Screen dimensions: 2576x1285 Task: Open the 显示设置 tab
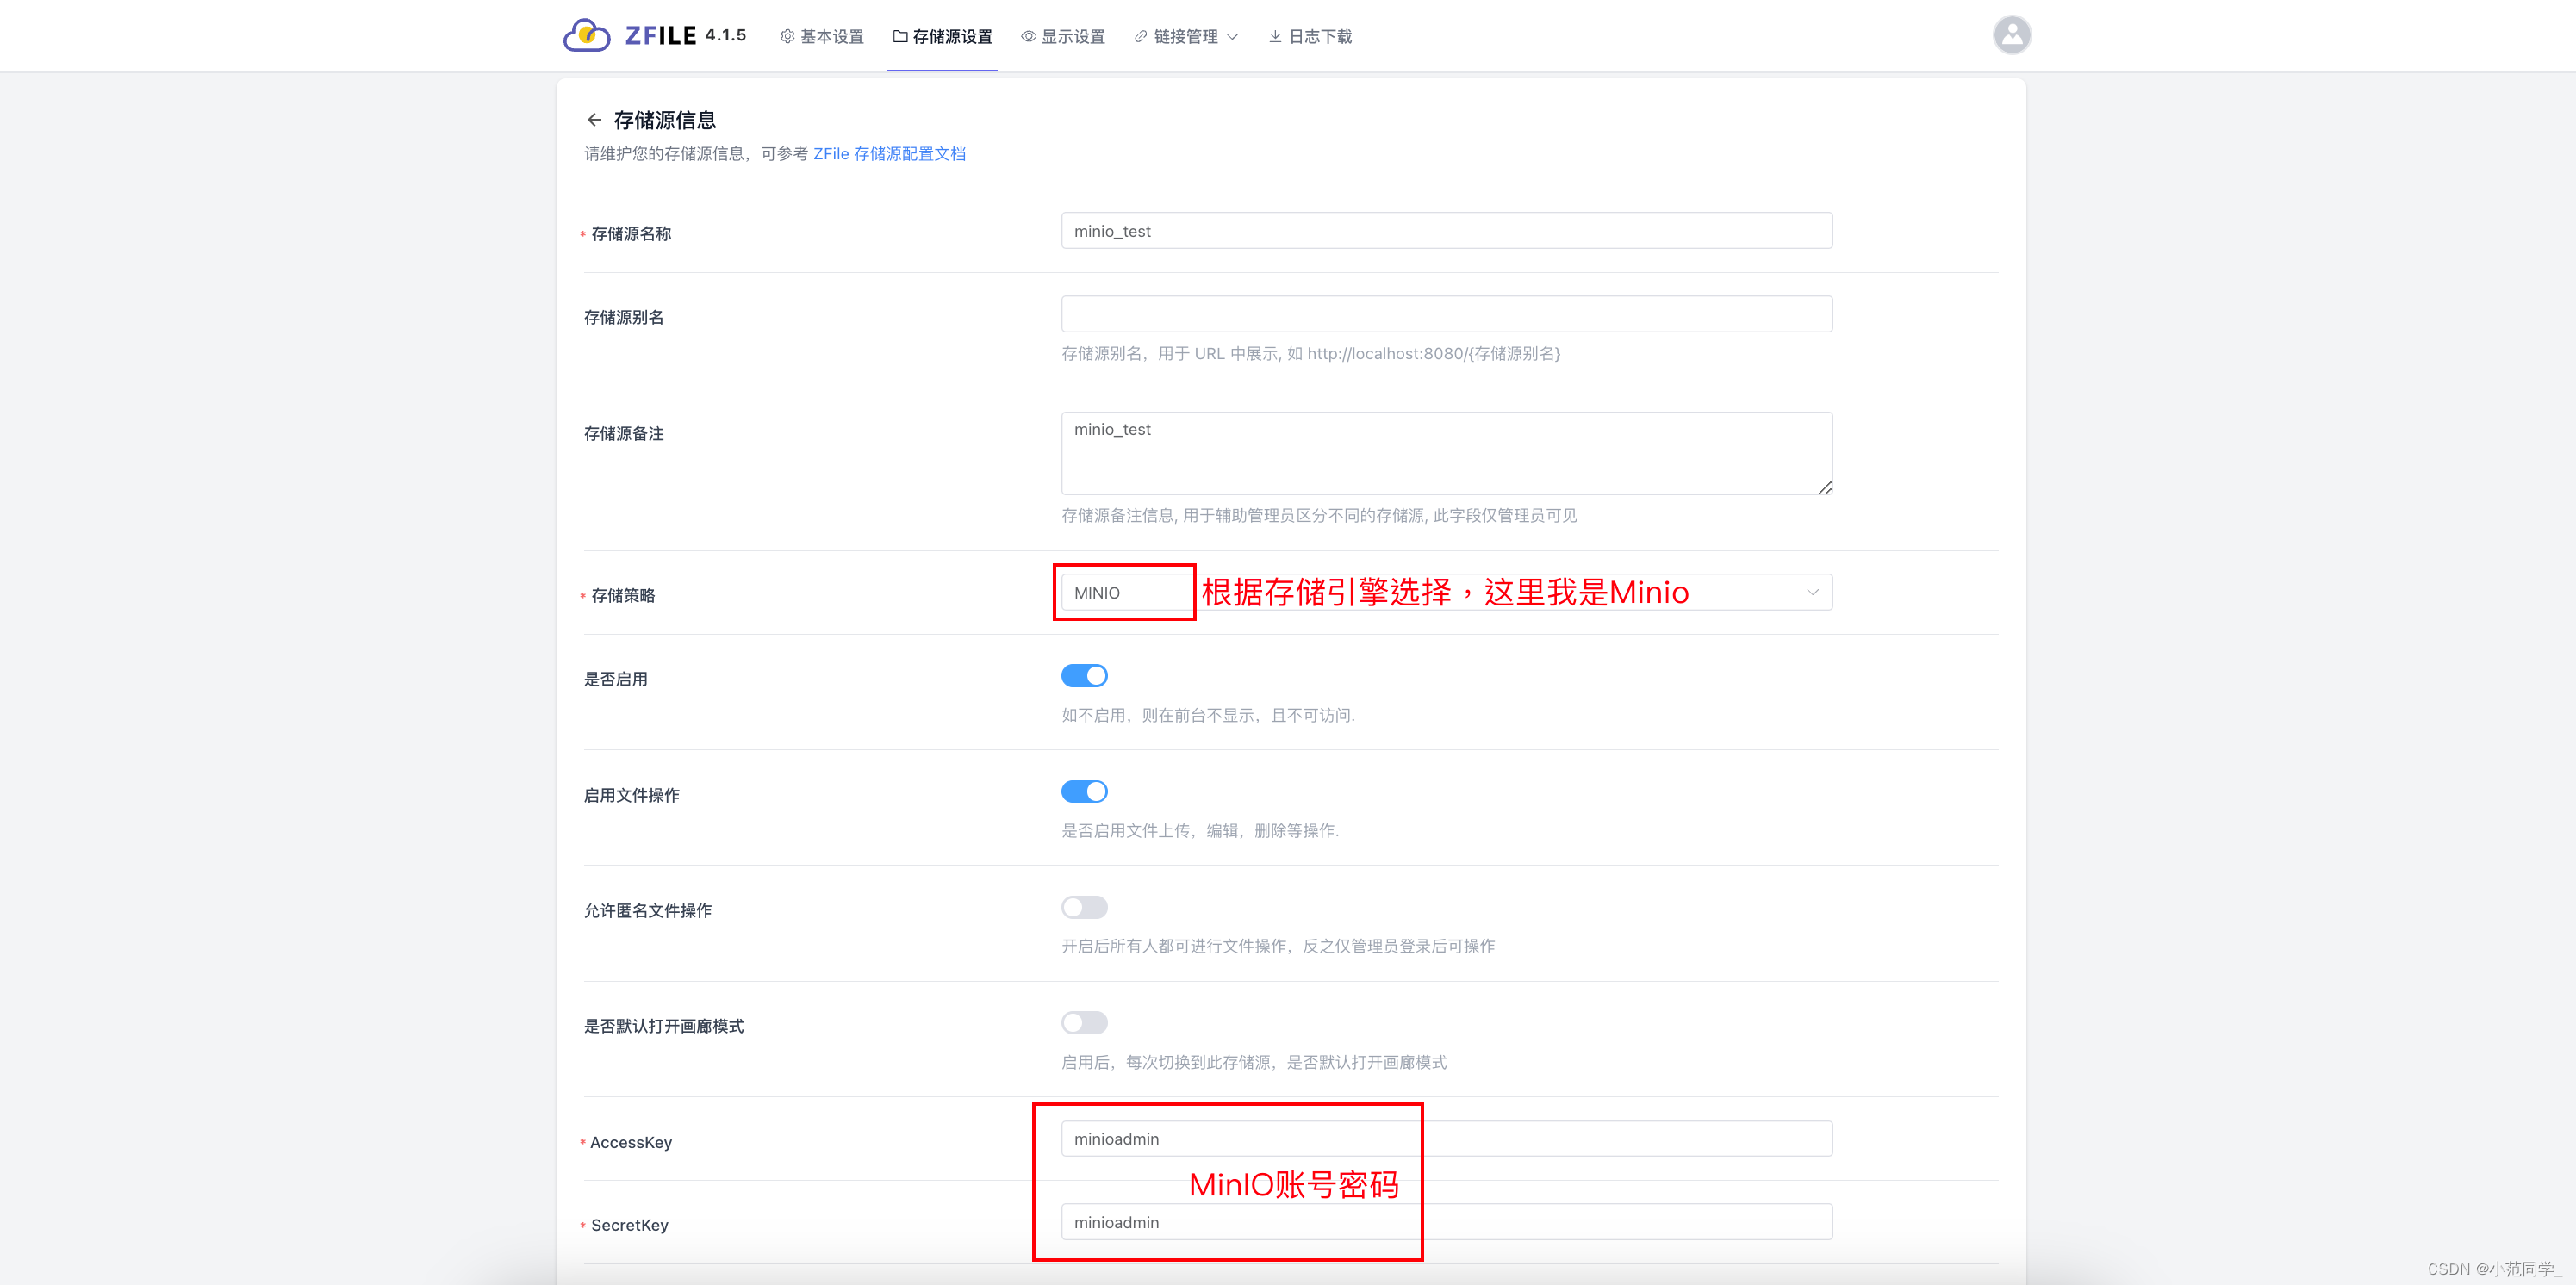1063,37
